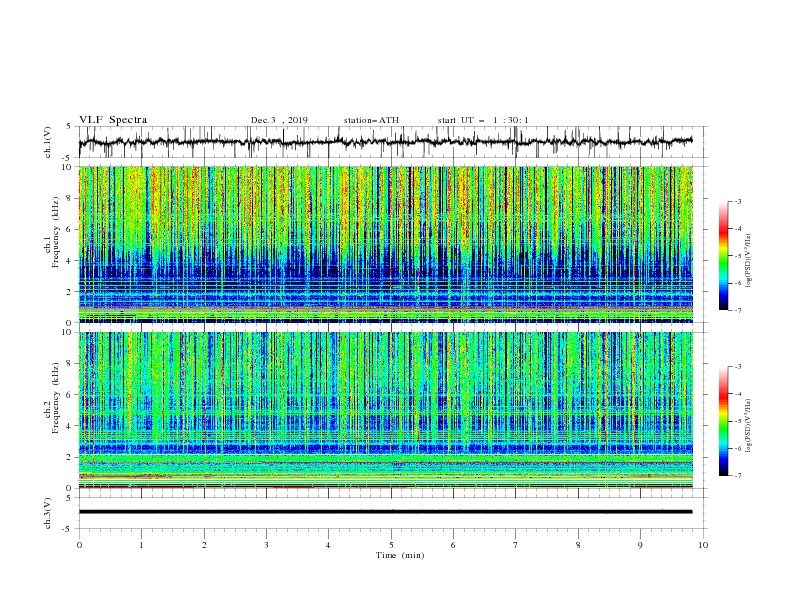Click the ch.1 spectrogram color scale bar
792x612 pixels.
(x=723, y=255)
